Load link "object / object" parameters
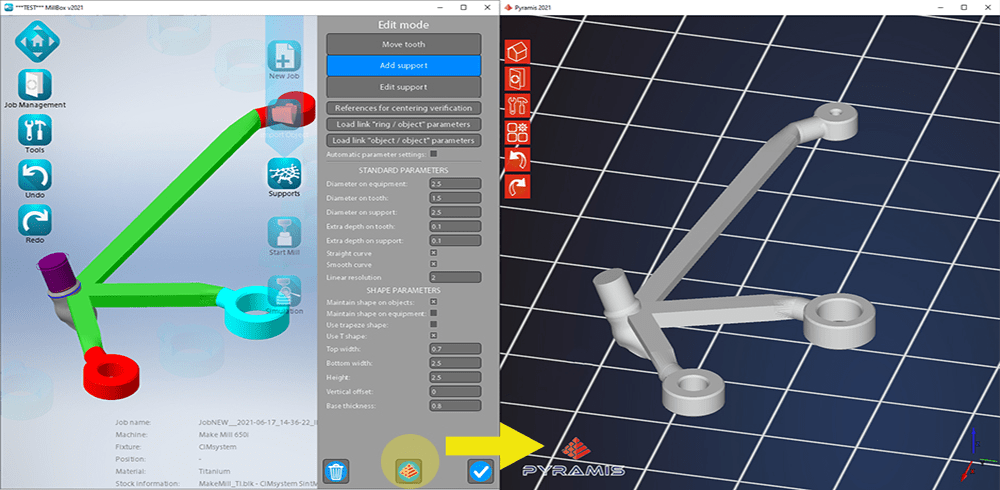 [404, 140]
